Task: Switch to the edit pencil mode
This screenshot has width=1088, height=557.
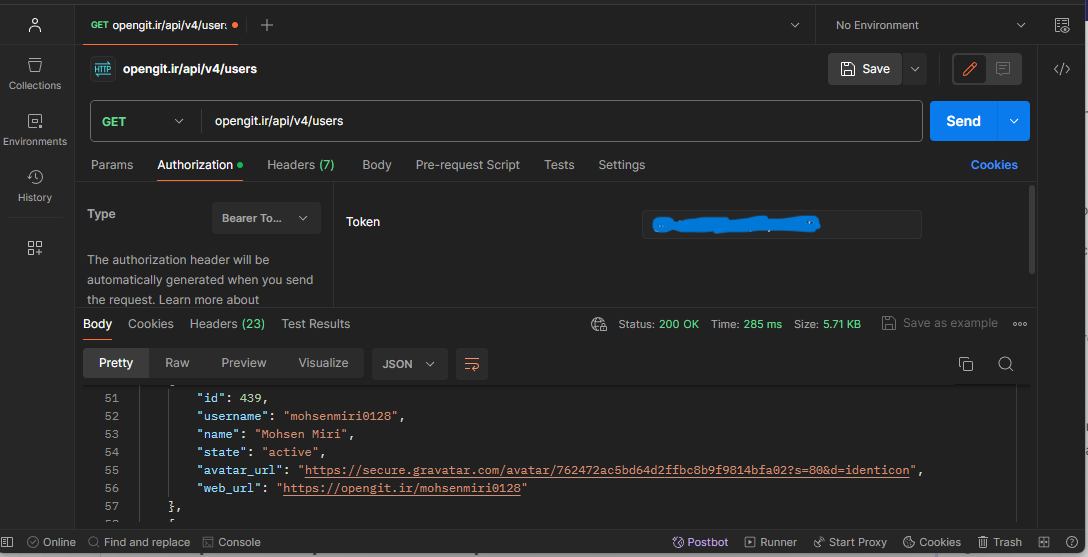Action: (969, 69)
